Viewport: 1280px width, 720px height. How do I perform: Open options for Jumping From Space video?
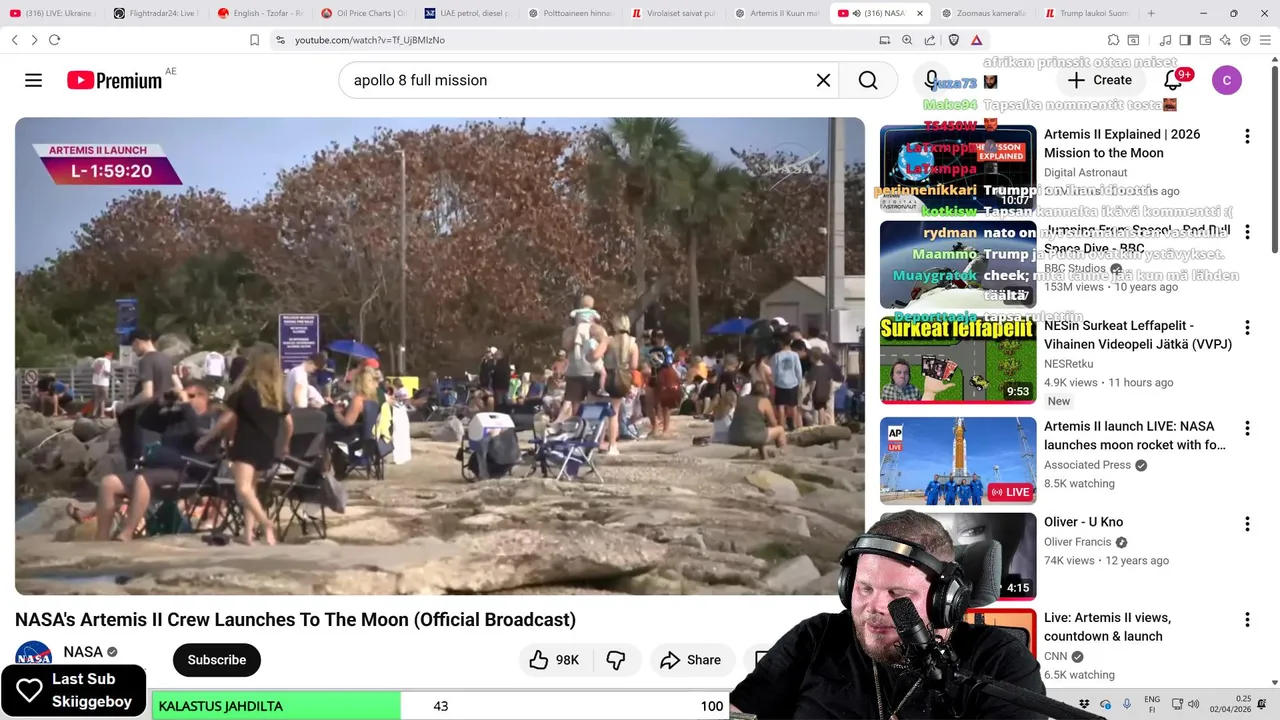(1247, 232)
